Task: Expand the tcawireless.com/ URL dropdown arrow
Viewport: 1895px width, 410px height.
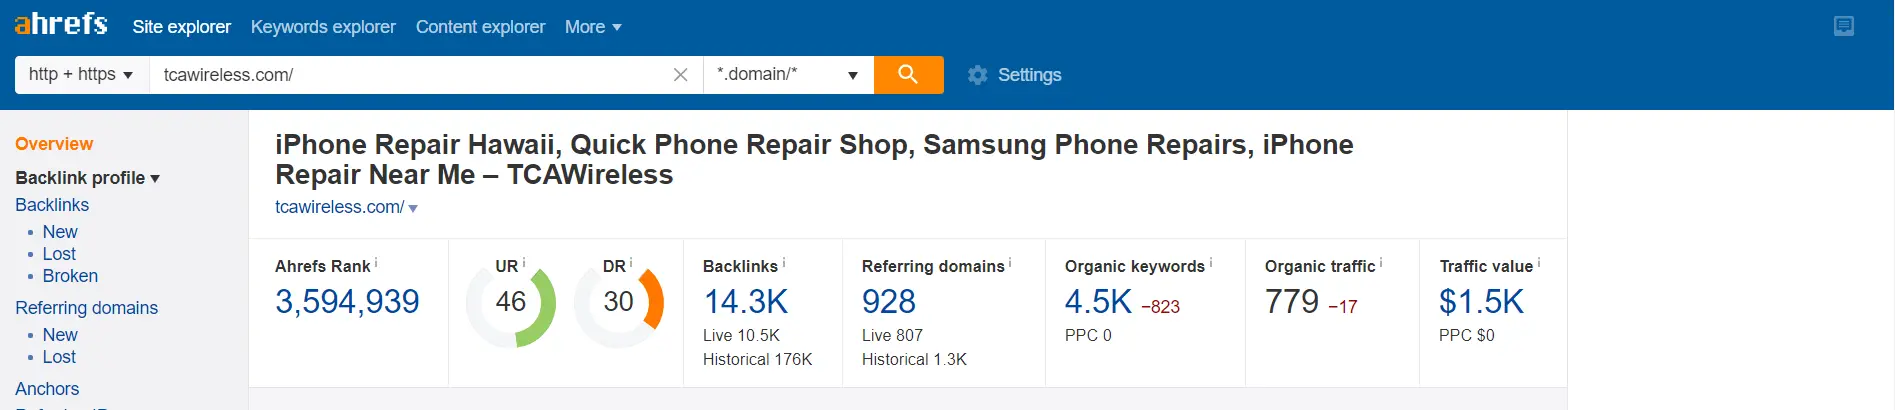Action: tap(413, 208)
